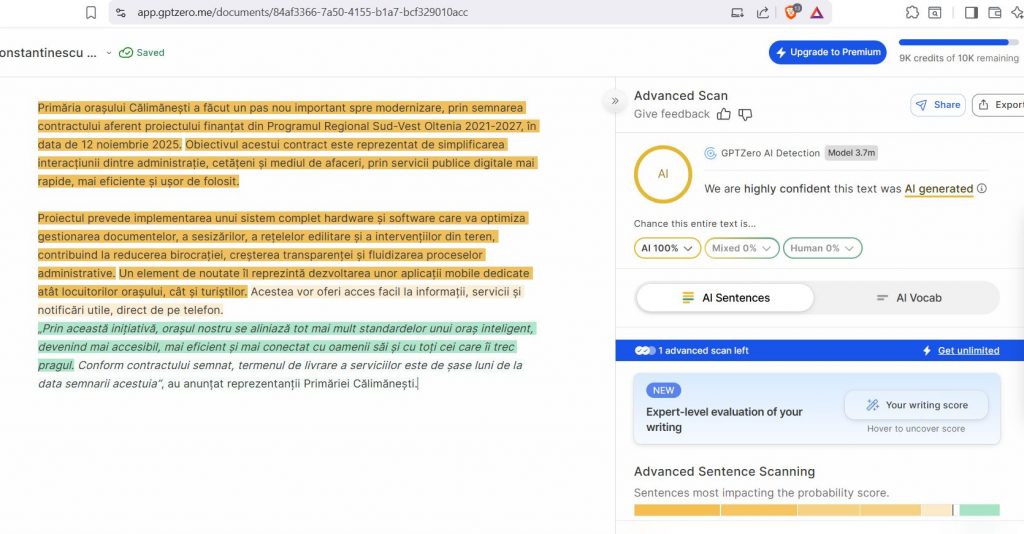The image size is (1024, 534).
Task: Click the Upgrade to Premium button
Action: click(827, 52)
